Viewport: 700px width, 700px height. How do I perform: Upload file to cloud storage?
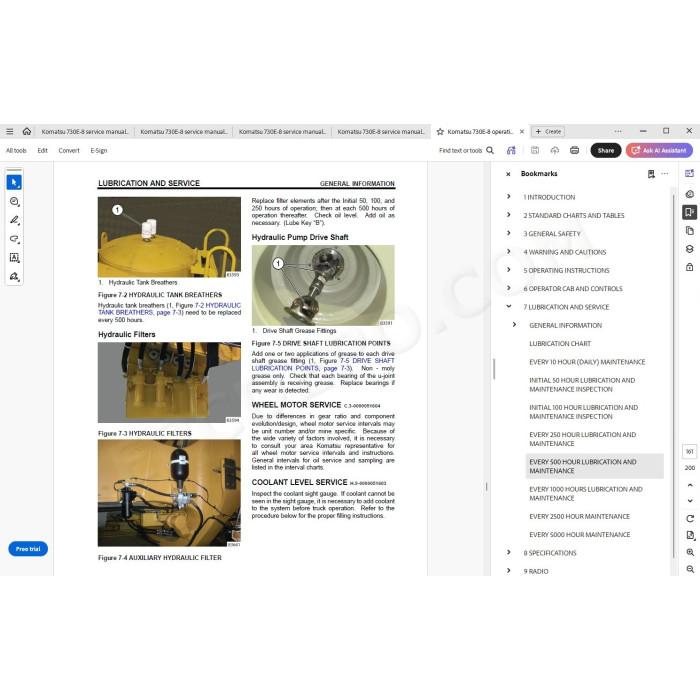[x=554, y=150]
